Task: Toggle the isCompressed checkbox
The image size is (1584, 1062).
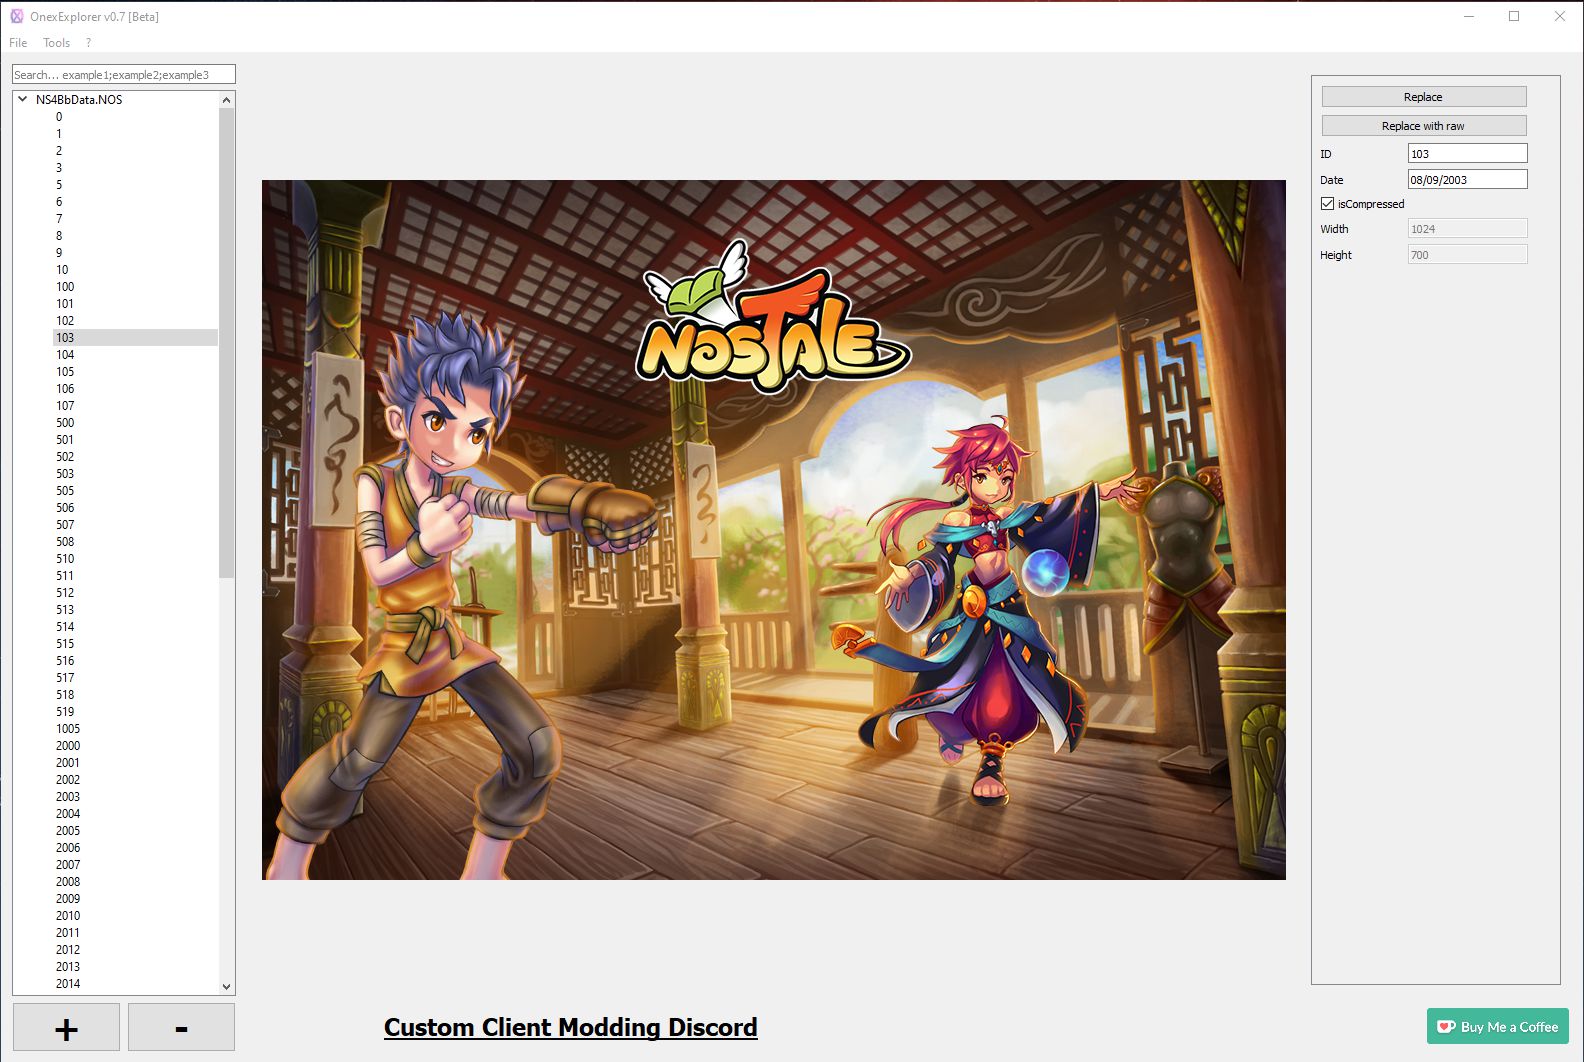Action: pos(1327,204)
